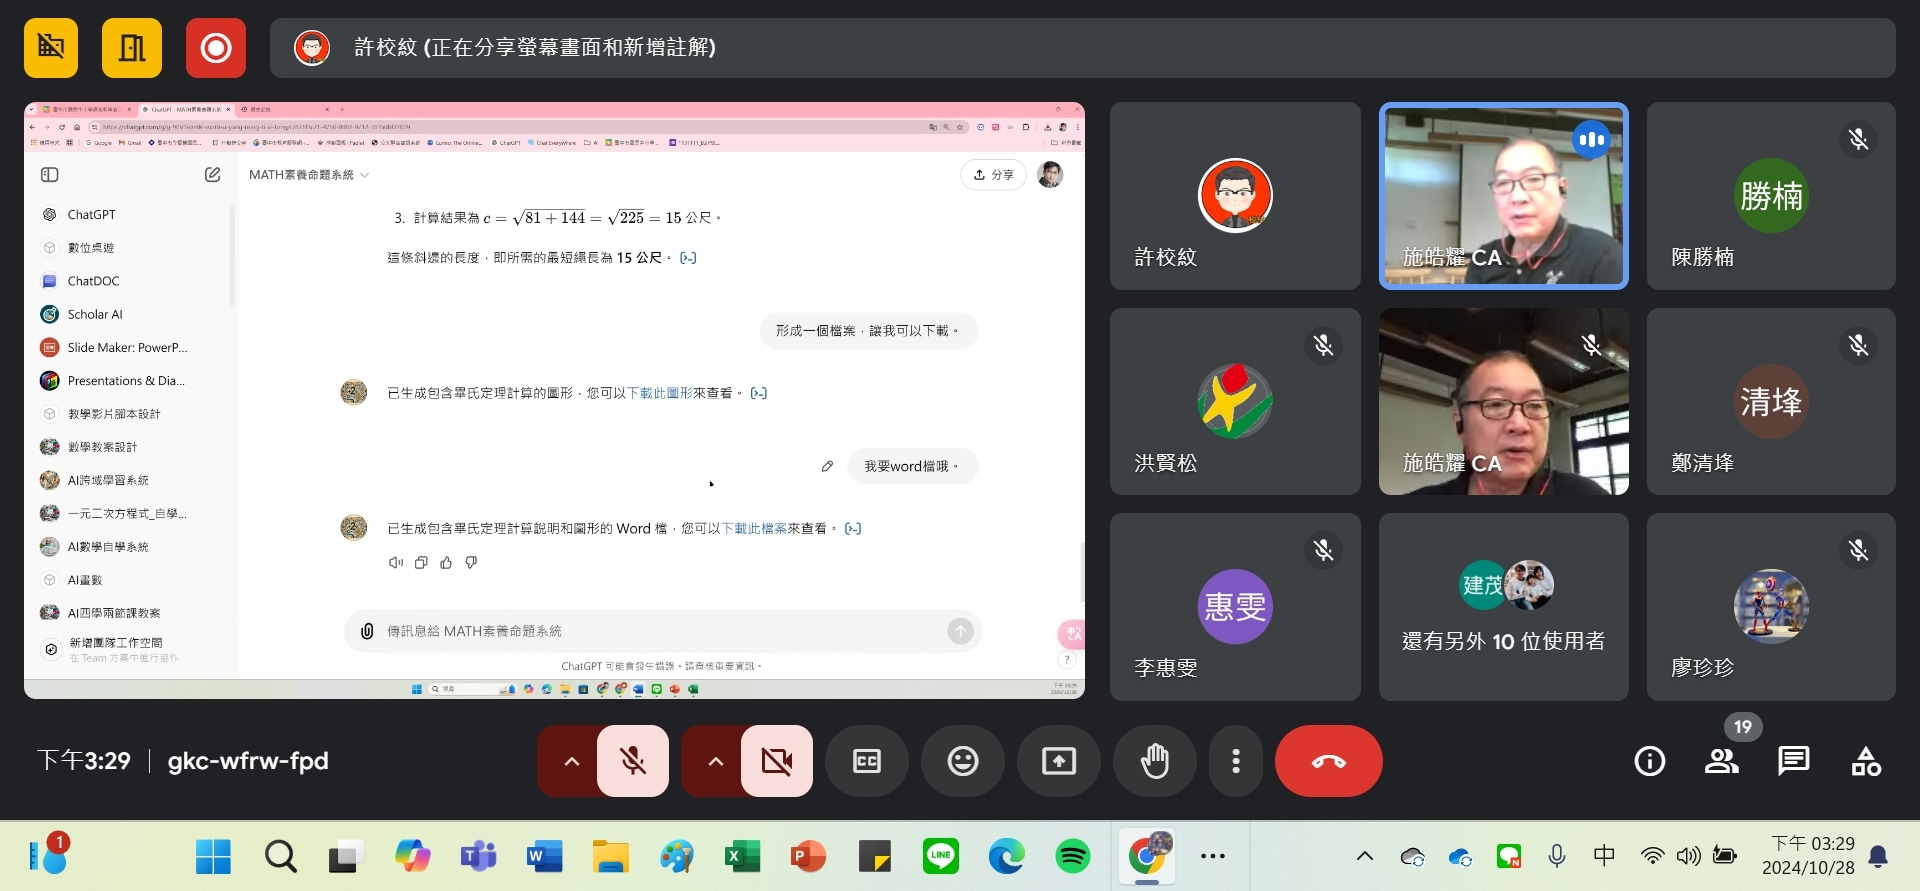Click the 下載此檔案 link

pos(754,528)
